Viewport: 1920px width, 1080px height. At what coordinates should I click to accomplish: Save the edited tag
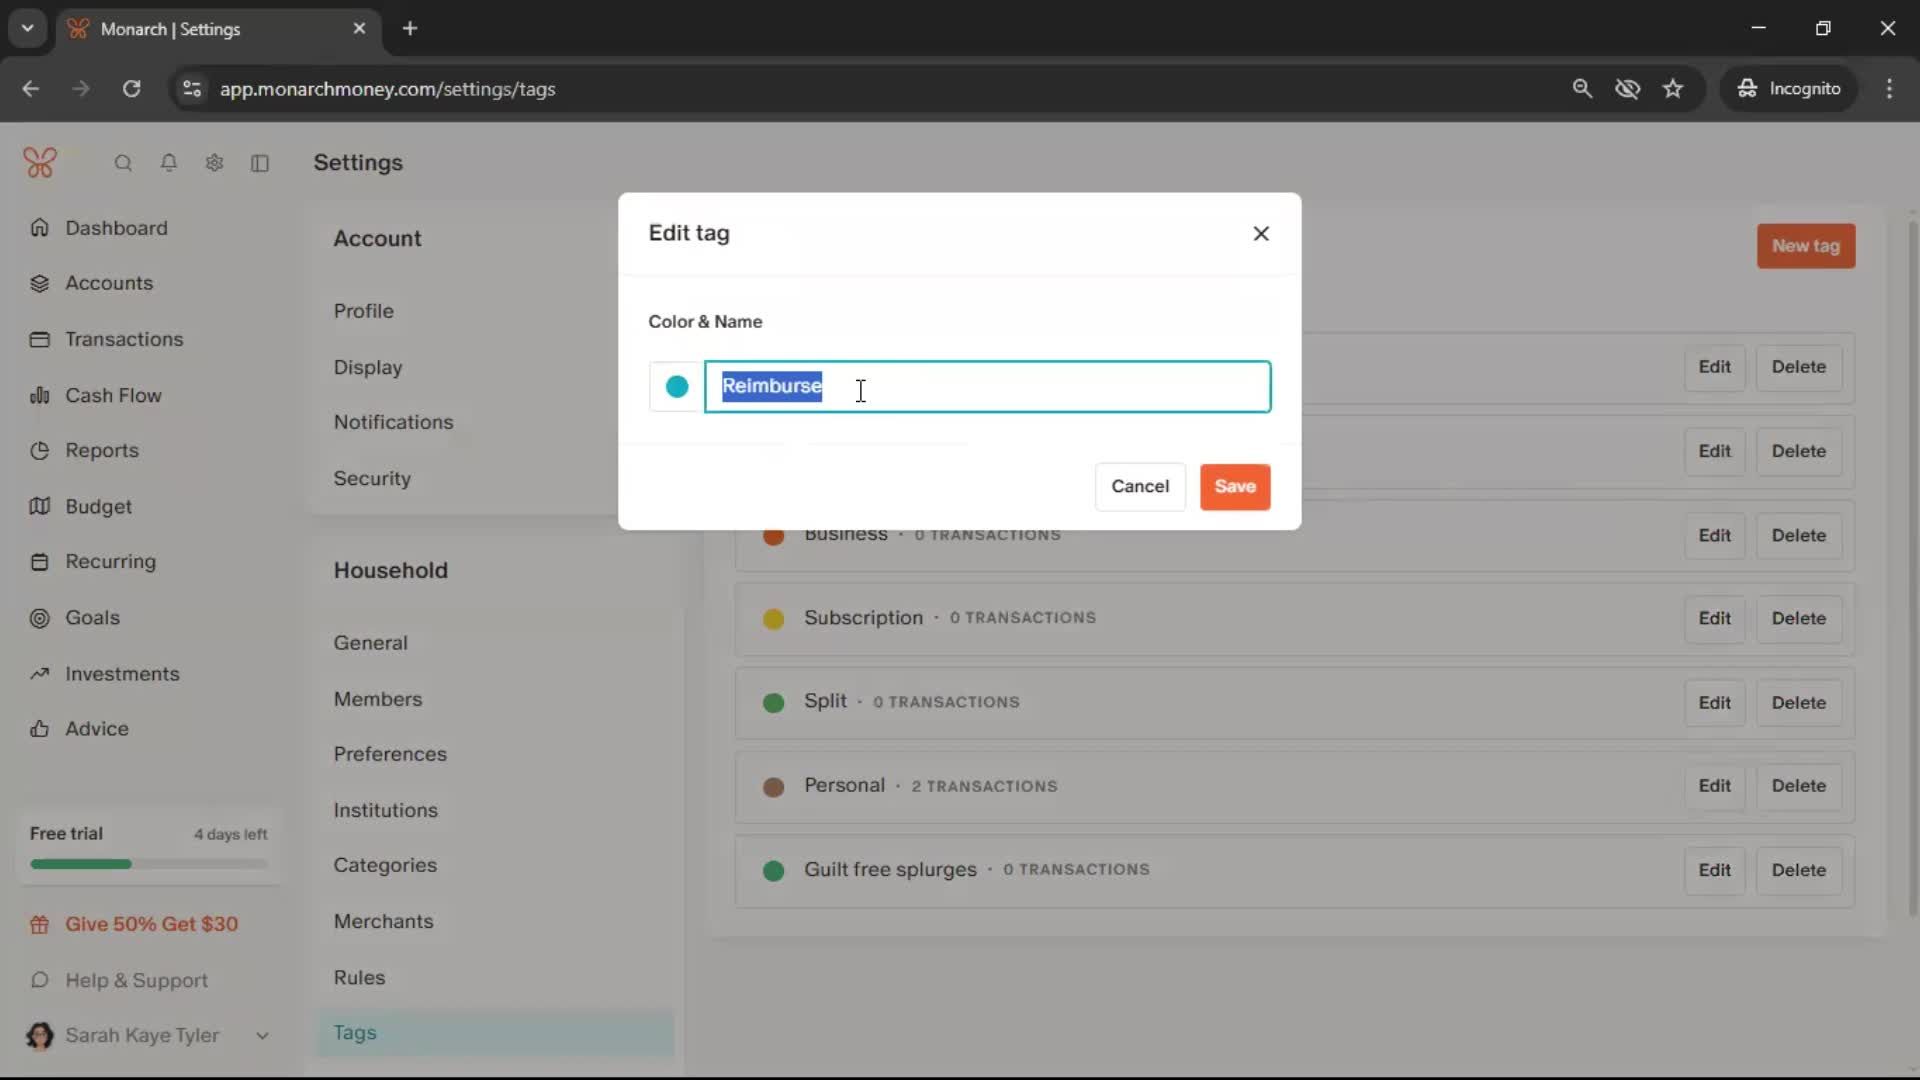[1235, 486]
